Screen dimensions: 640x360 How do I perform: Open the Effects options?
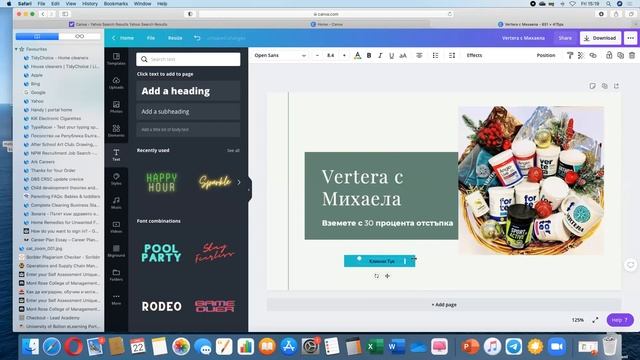point(474,56)
